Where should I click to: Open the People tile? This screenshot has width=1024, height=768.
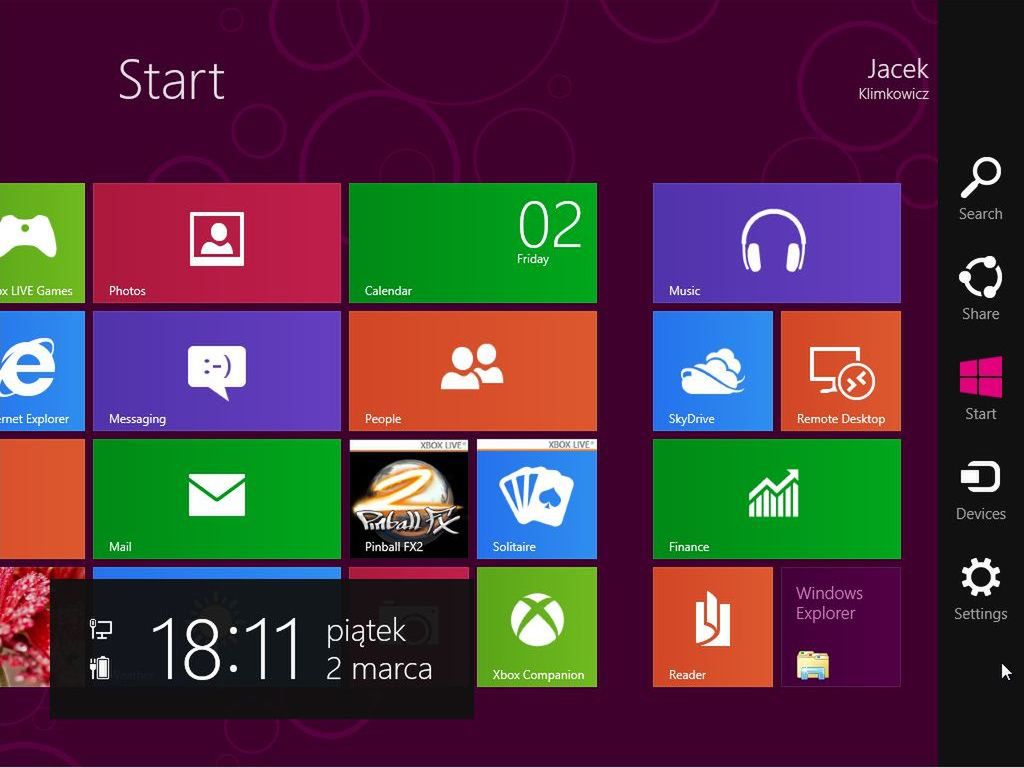coord(473,371)
